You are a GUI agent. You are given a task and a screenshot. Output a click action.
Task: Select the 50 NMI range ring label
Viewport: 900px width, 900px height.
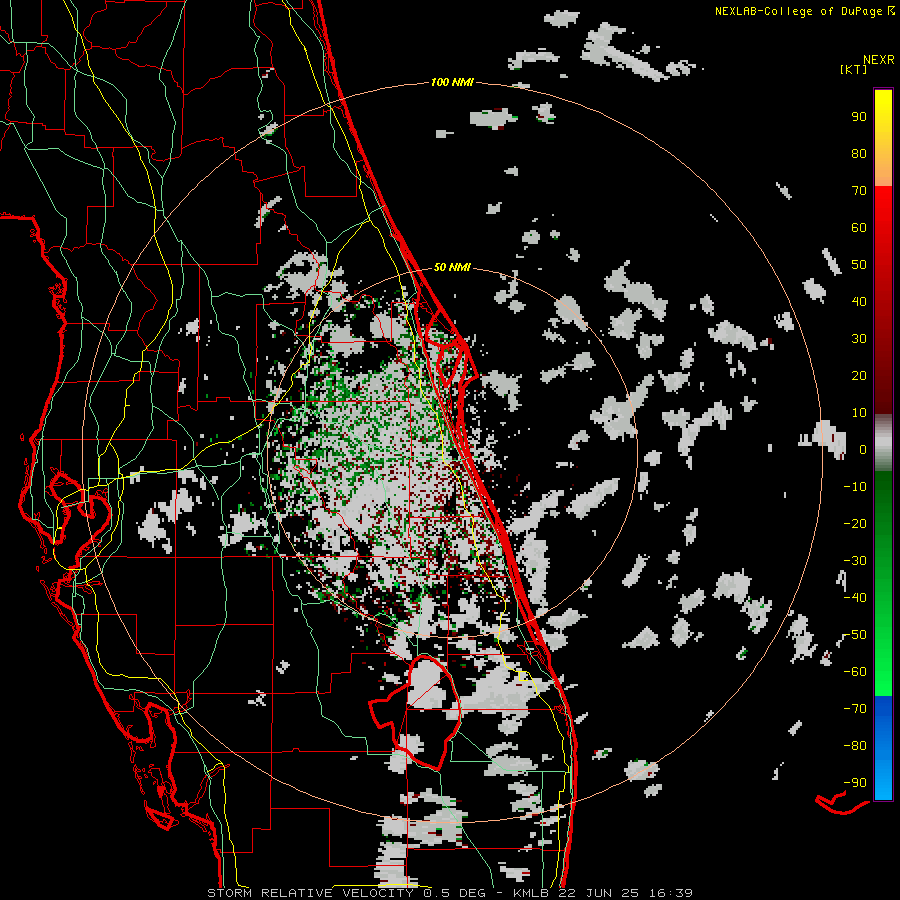point(452,267)
